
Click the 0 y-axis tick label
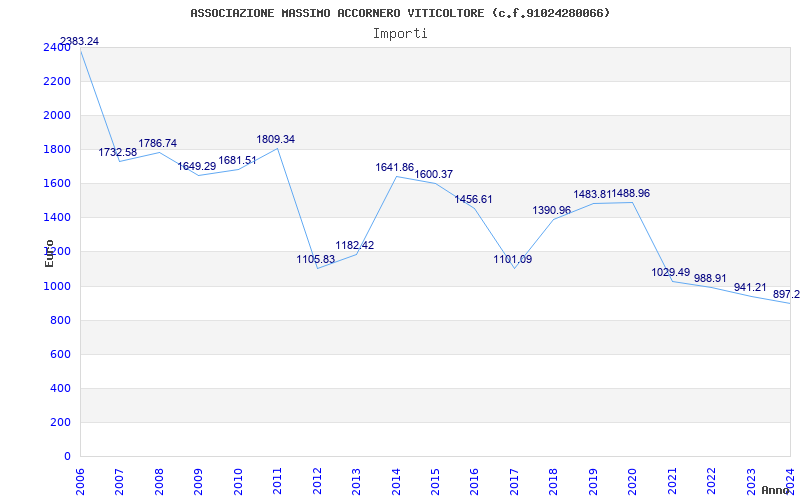click(x=67, y=457)
